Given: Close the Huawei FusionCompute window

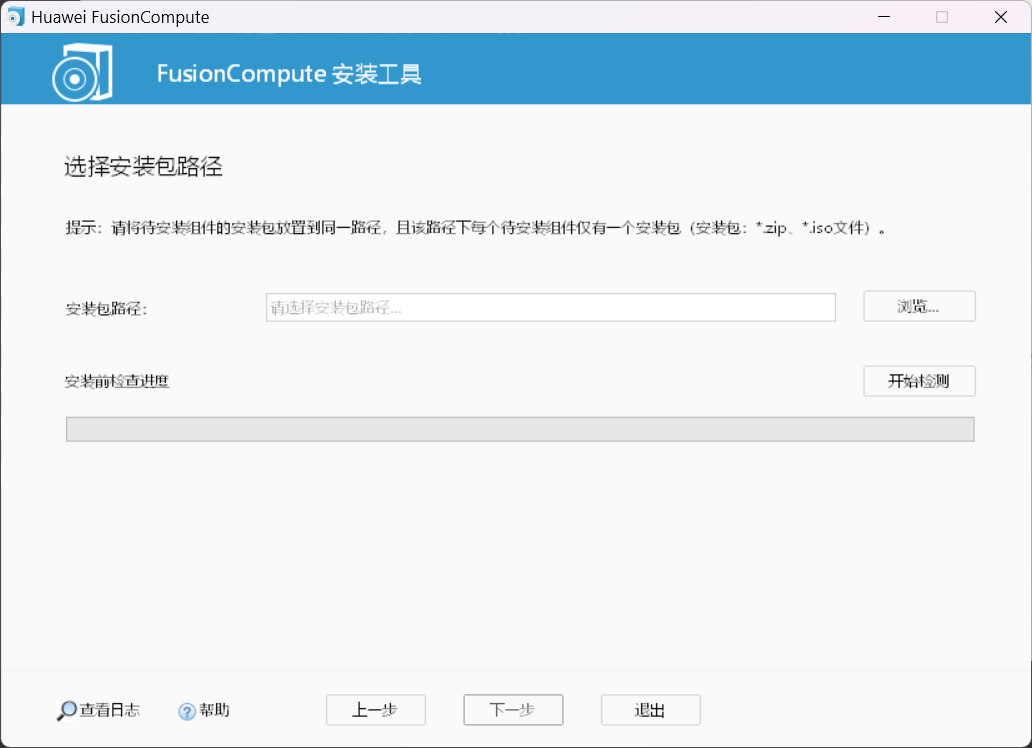Looking at the screenshot, I should pyautogui.click(x=1000, y=16).
